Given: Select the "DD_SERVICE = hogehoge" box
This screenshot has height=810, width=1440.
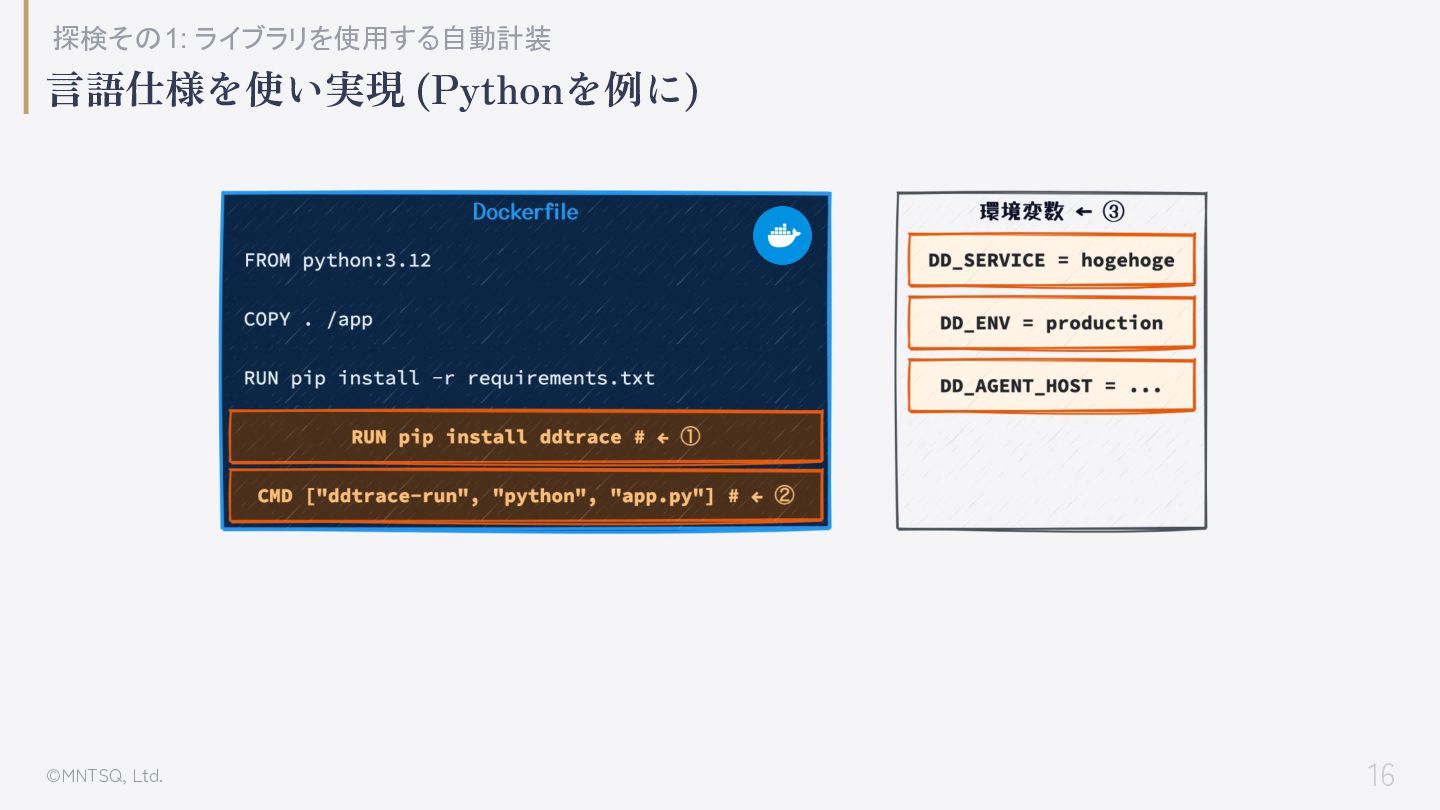Looking at the screenshot, I should pos(1051,260).
